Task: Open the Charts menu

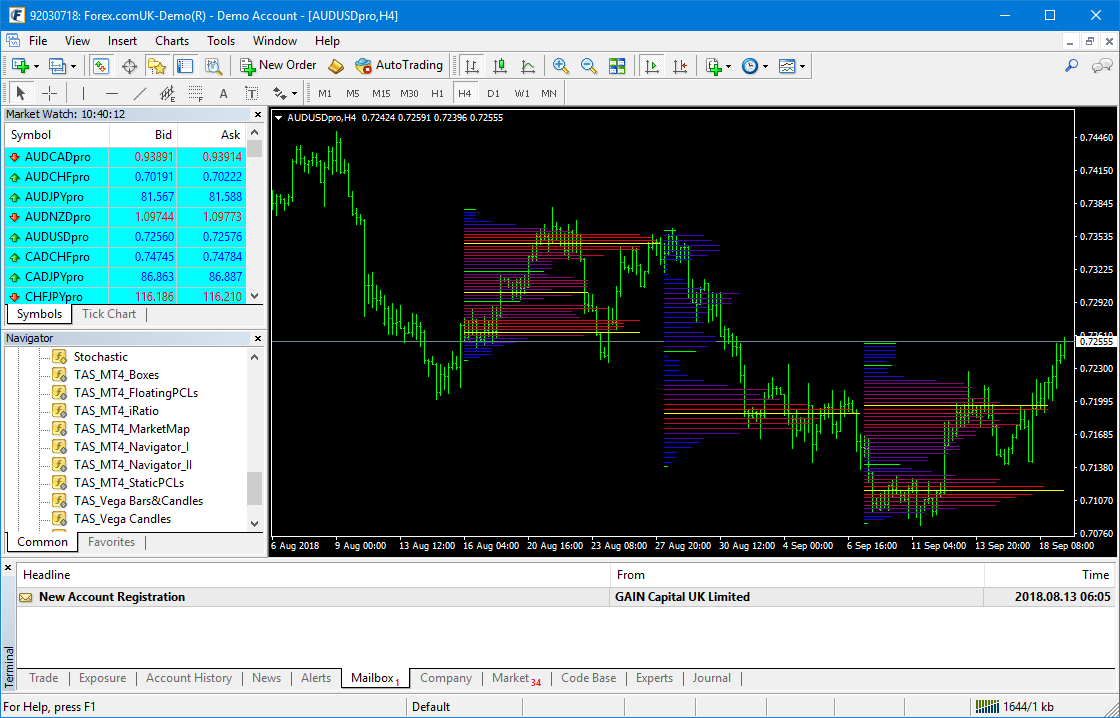Action: [x=172, y=41]
